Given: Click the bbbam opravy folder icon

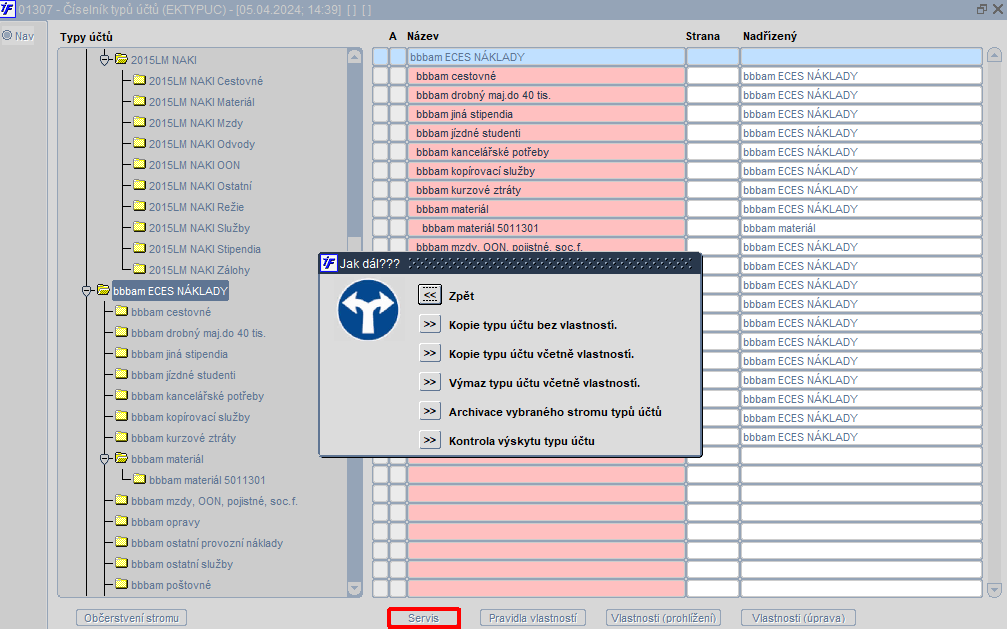Looking at the screenshot, I should tap(121, 521).
